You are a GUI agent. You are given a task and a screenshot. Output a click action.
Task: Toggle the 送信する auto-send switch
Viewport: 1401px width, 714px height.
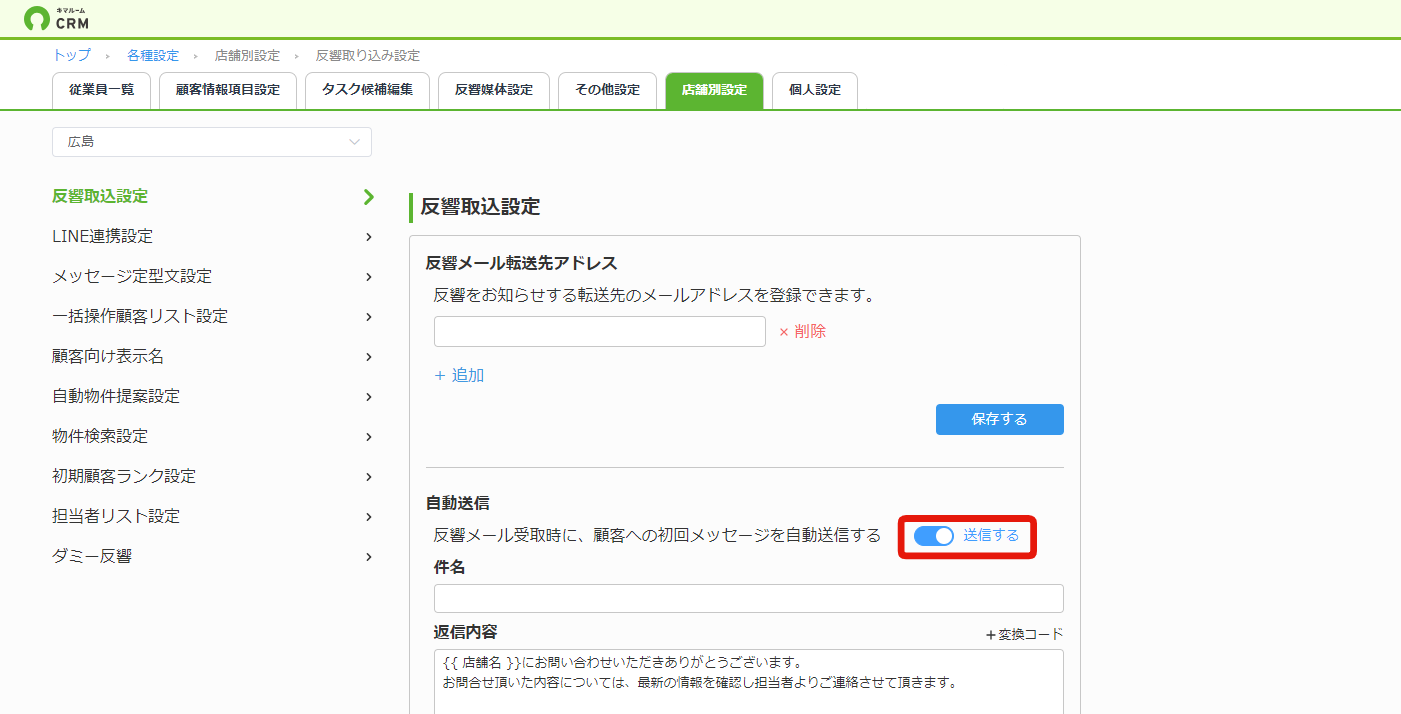pyautogui.click(x=934, y=536)
